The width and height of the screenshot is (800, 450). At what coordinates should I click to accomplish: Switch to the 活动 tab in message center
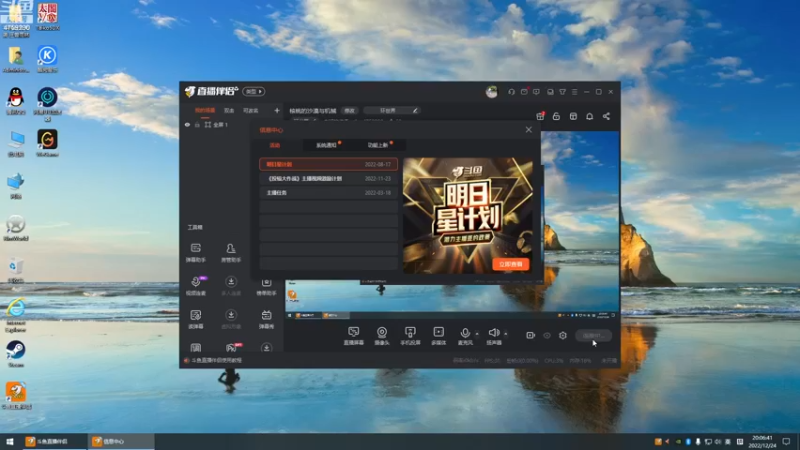click(x=275, y=145)
